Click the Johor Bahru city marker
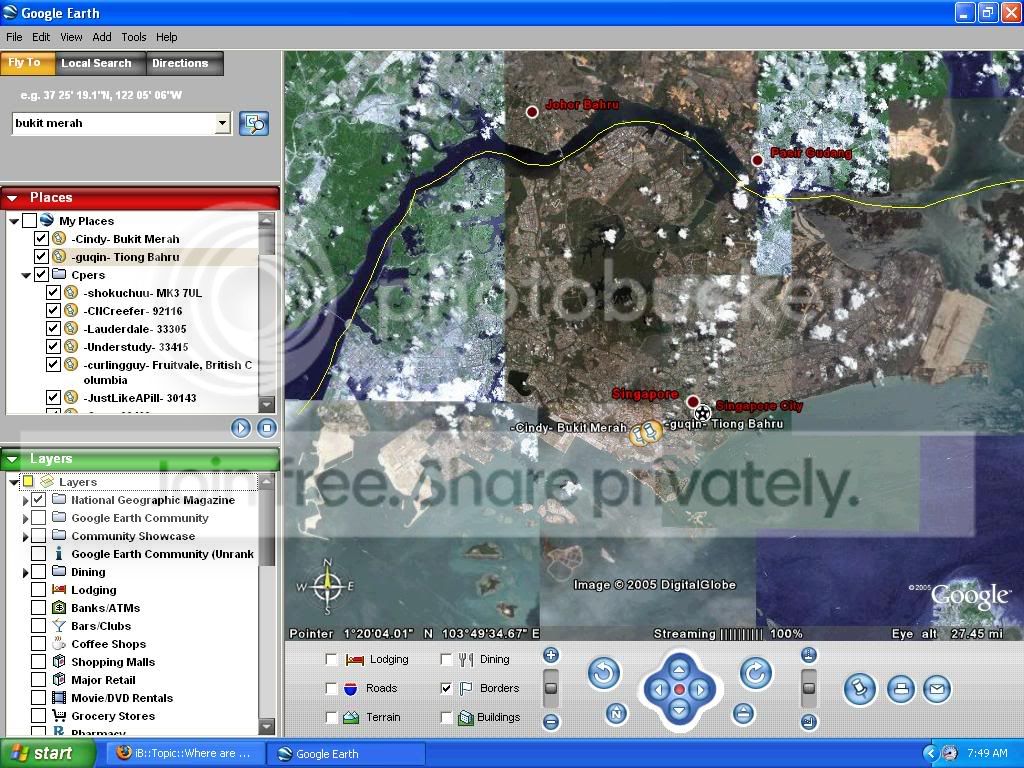1024x768 pixels. 532,112
